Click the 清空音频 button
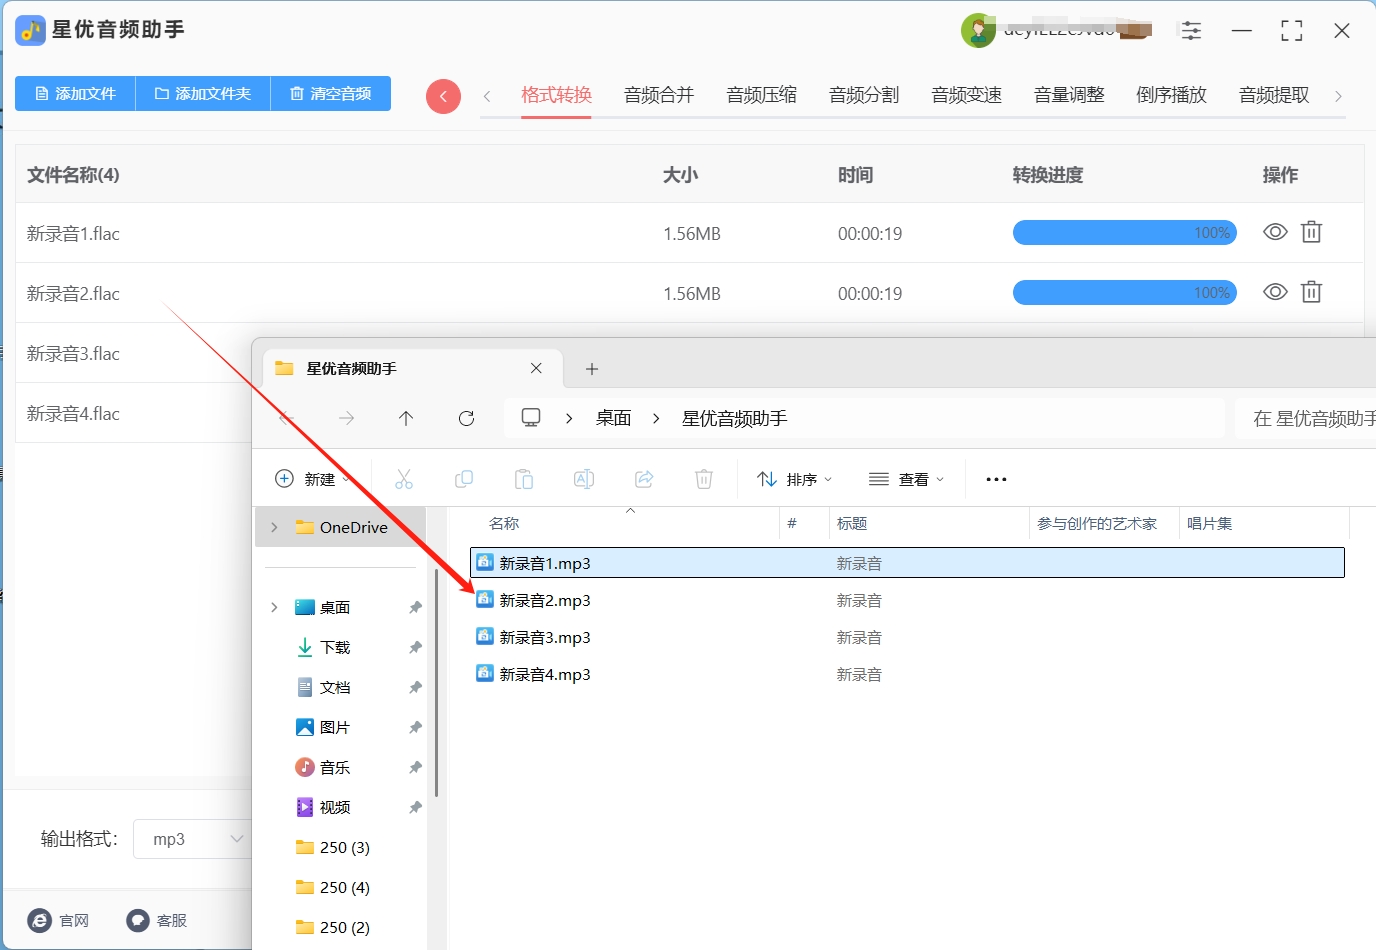The height and width of the screenshot is (950, 1376). pyautogui.click(x=331, y=94)
